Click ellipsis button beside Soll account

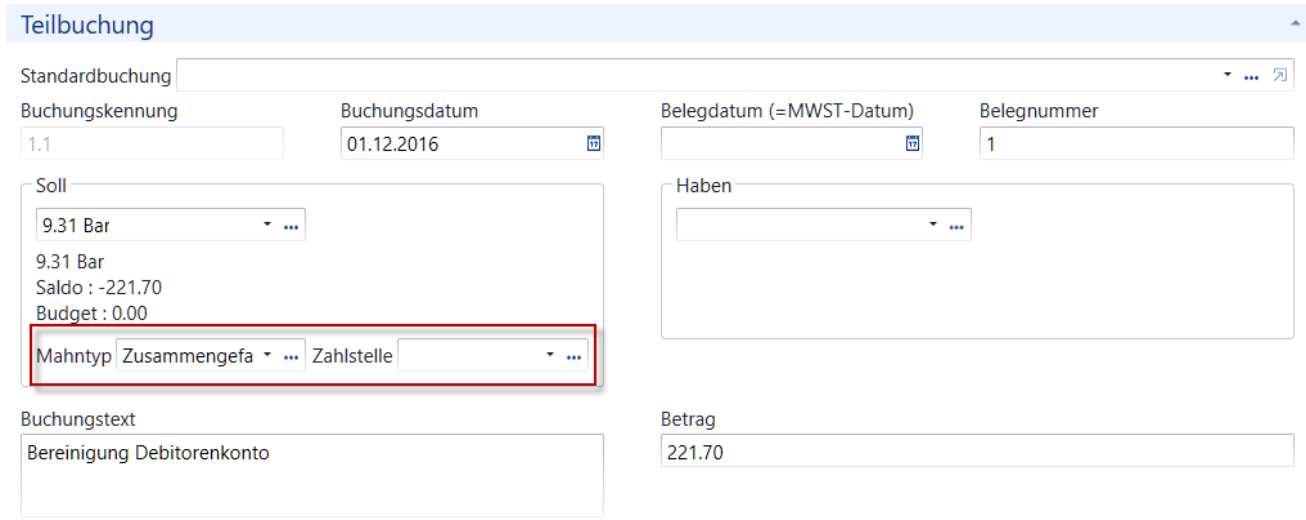pyautogui.click(x=292, y=226)
